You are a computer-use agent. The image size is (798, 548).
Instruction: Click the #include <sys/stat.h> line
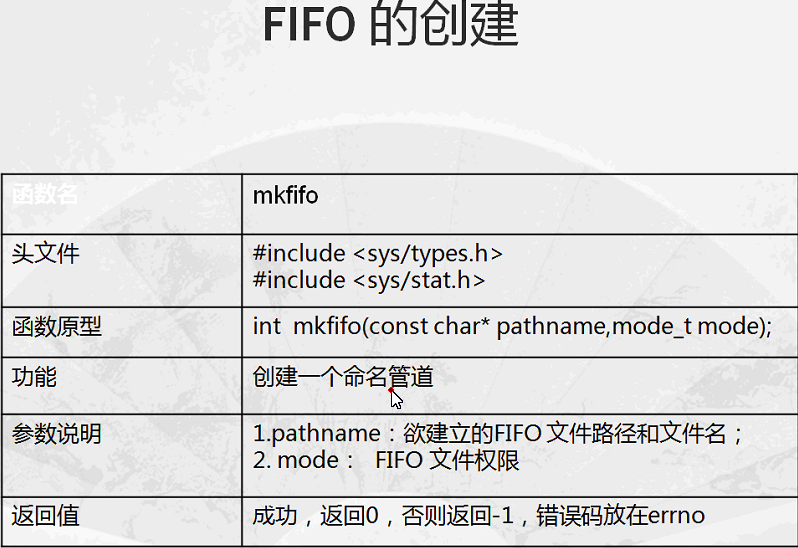click(x=369, y=280)
